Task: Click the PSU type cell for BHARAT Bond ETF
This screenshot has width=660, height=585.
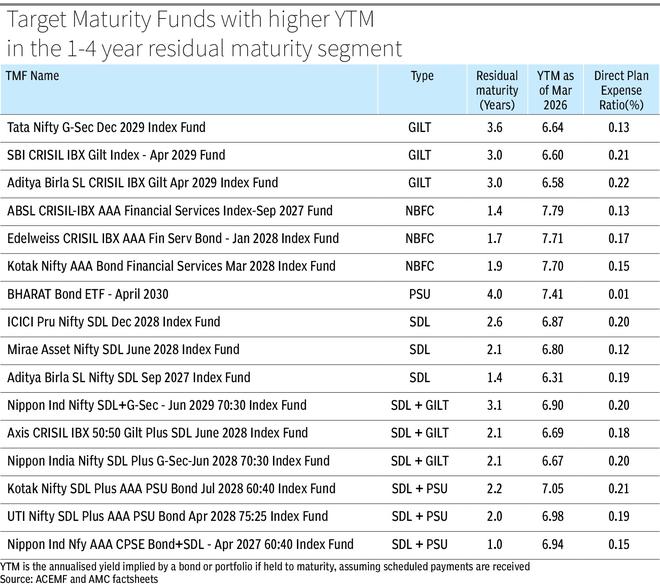Action: (421, 294)
